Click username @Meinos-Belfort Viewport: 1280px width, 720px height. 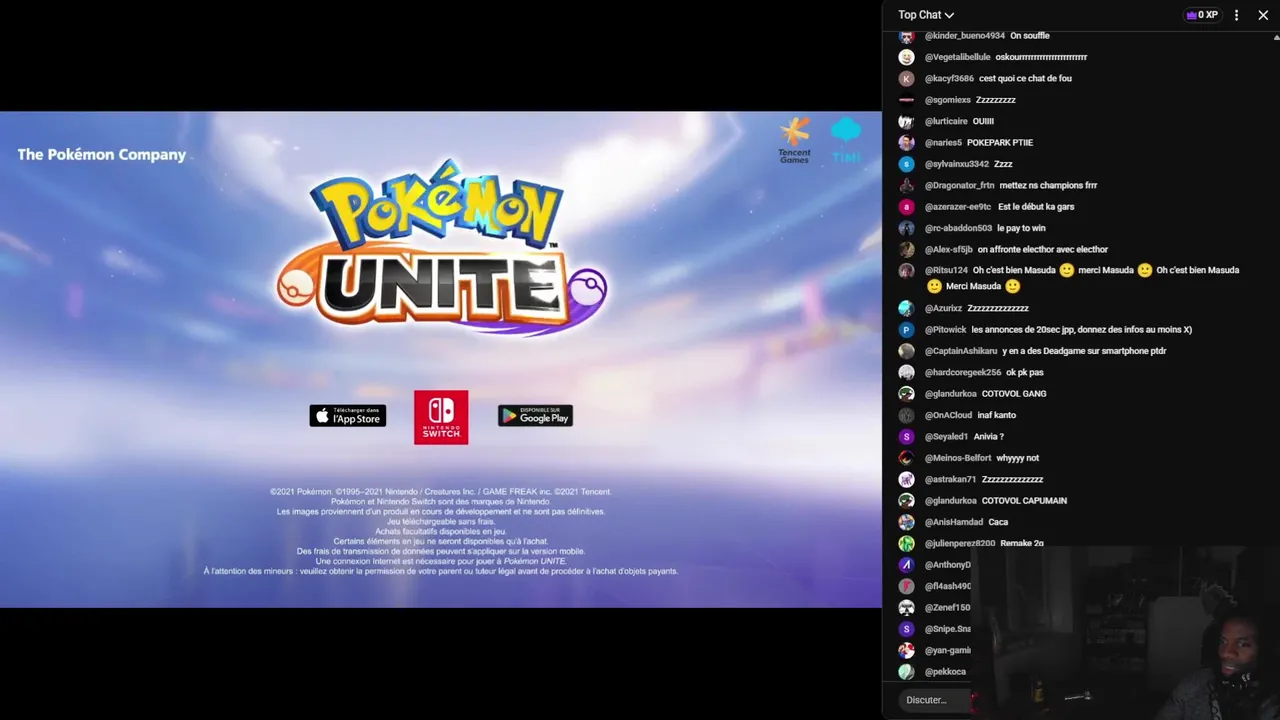coord(958,458)
